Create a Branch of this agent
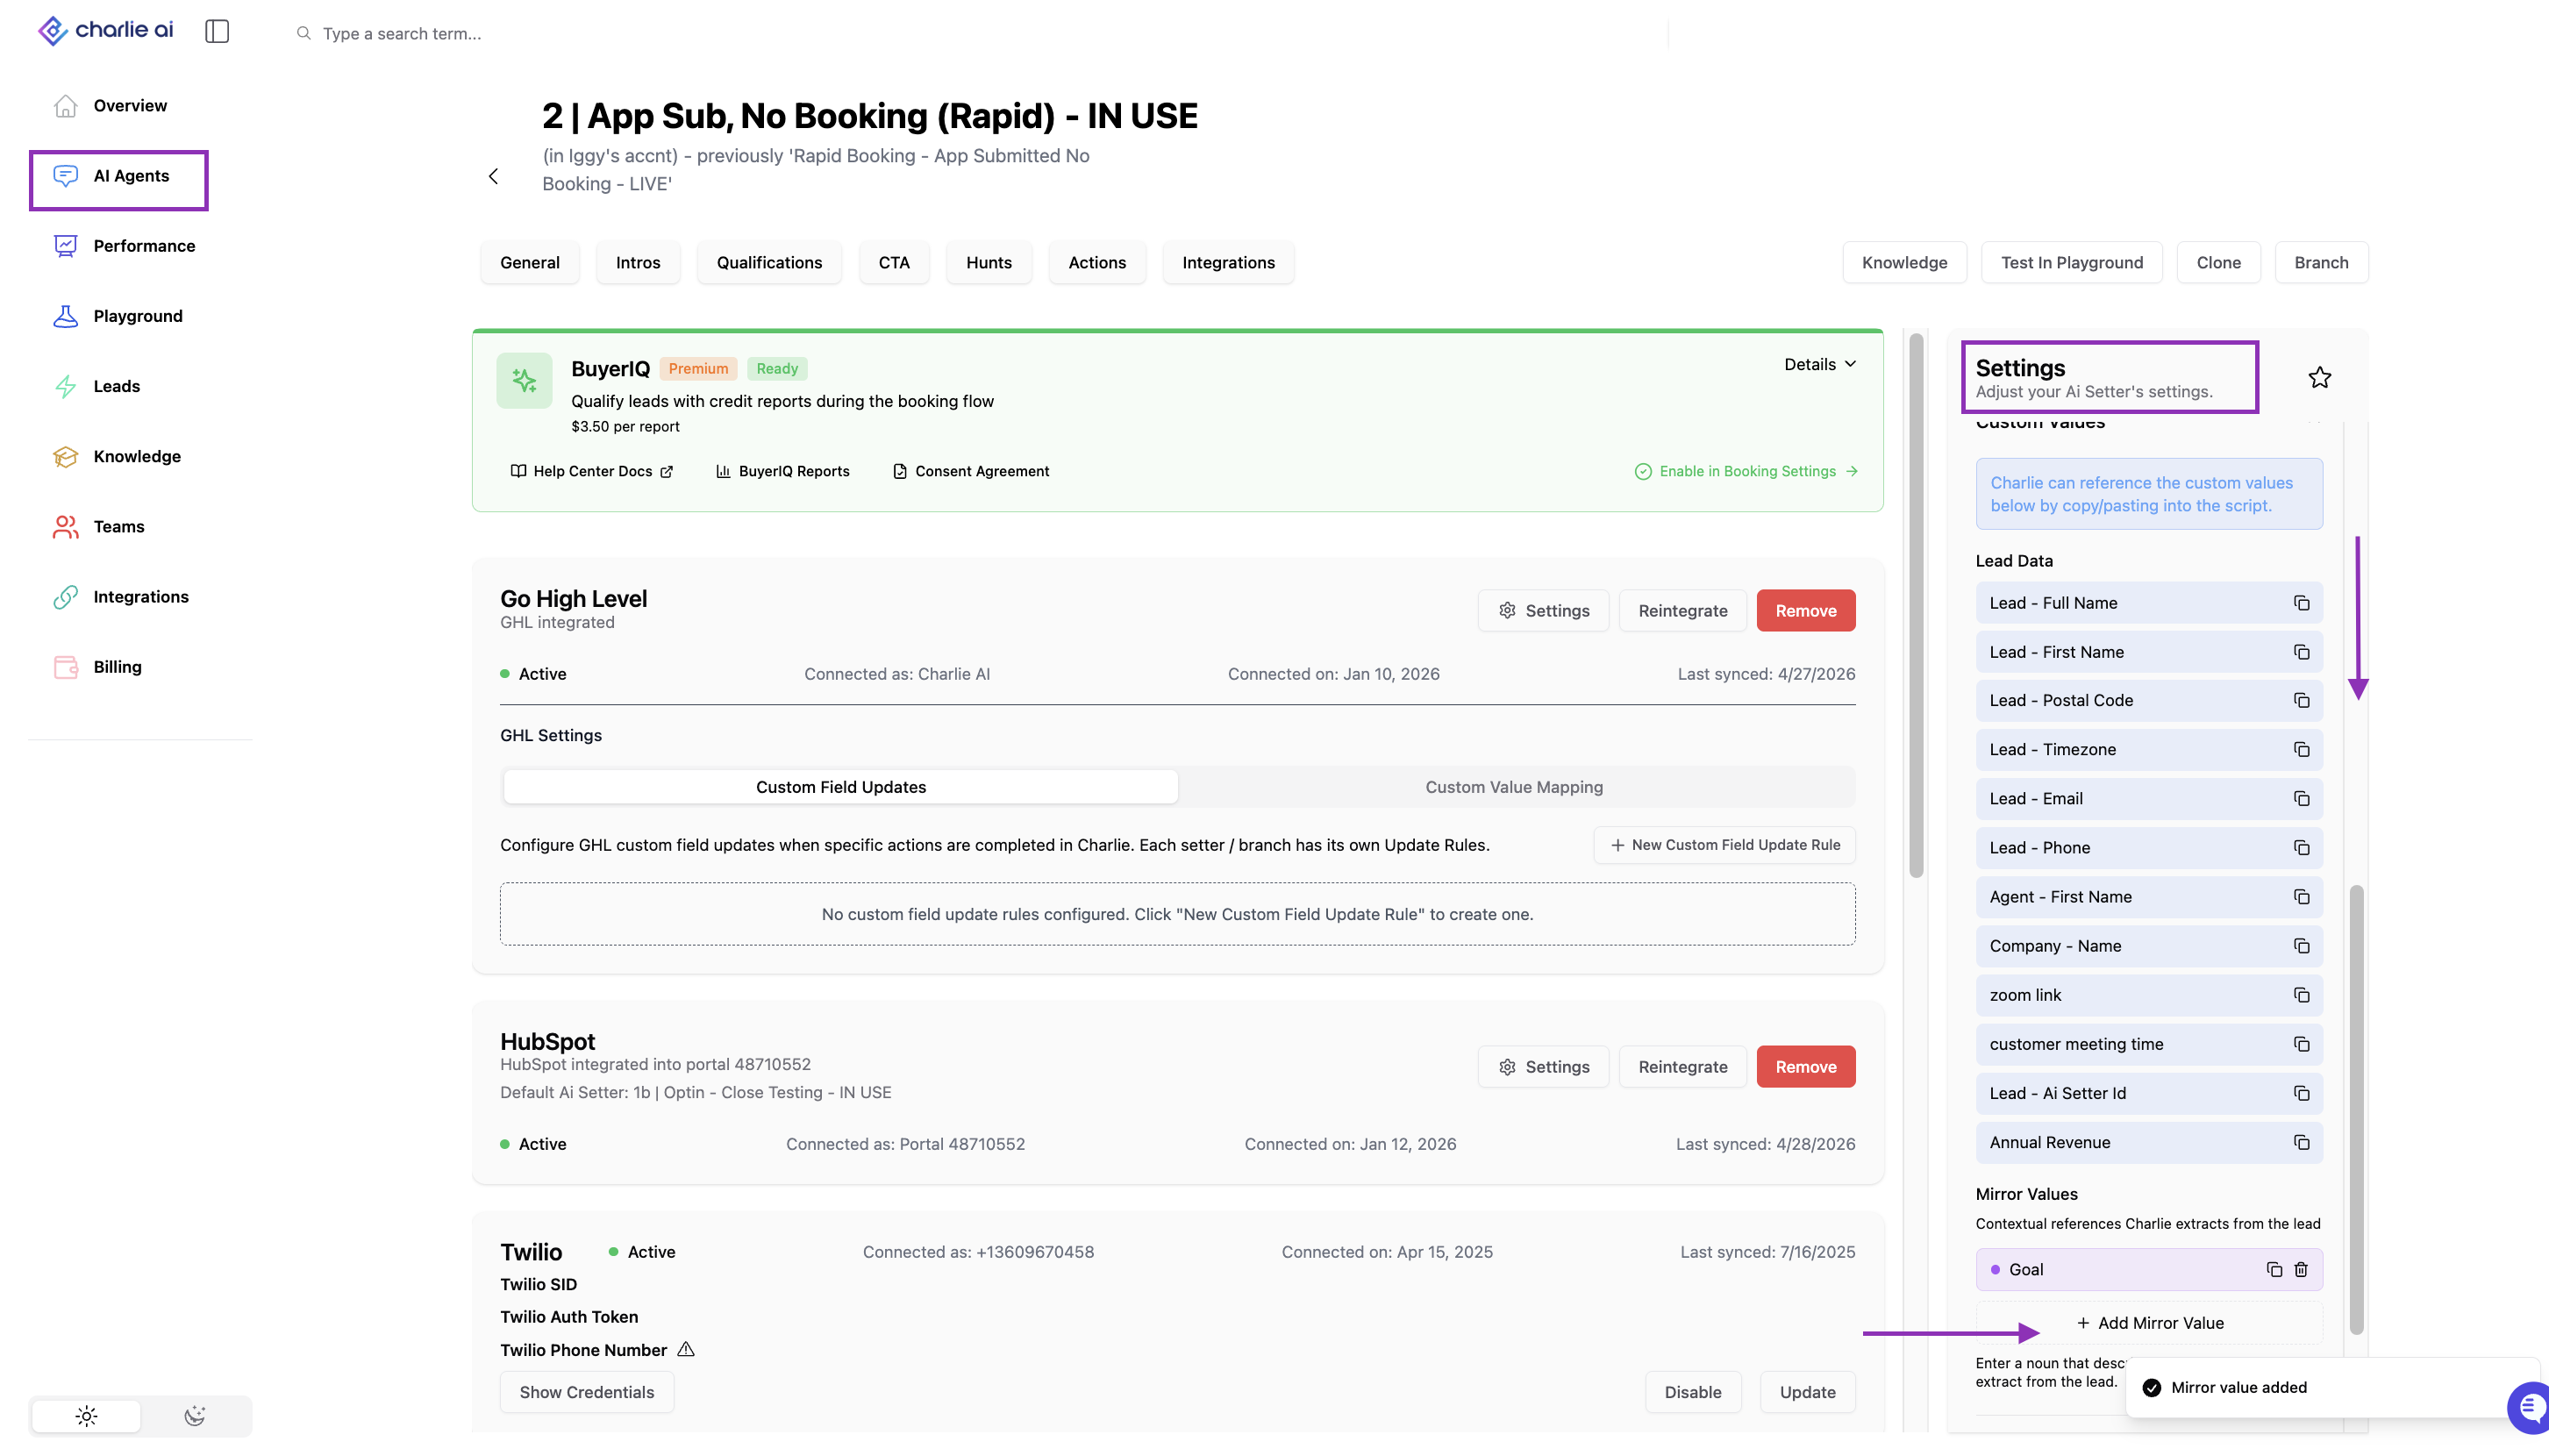 (x=2321, y=263)
